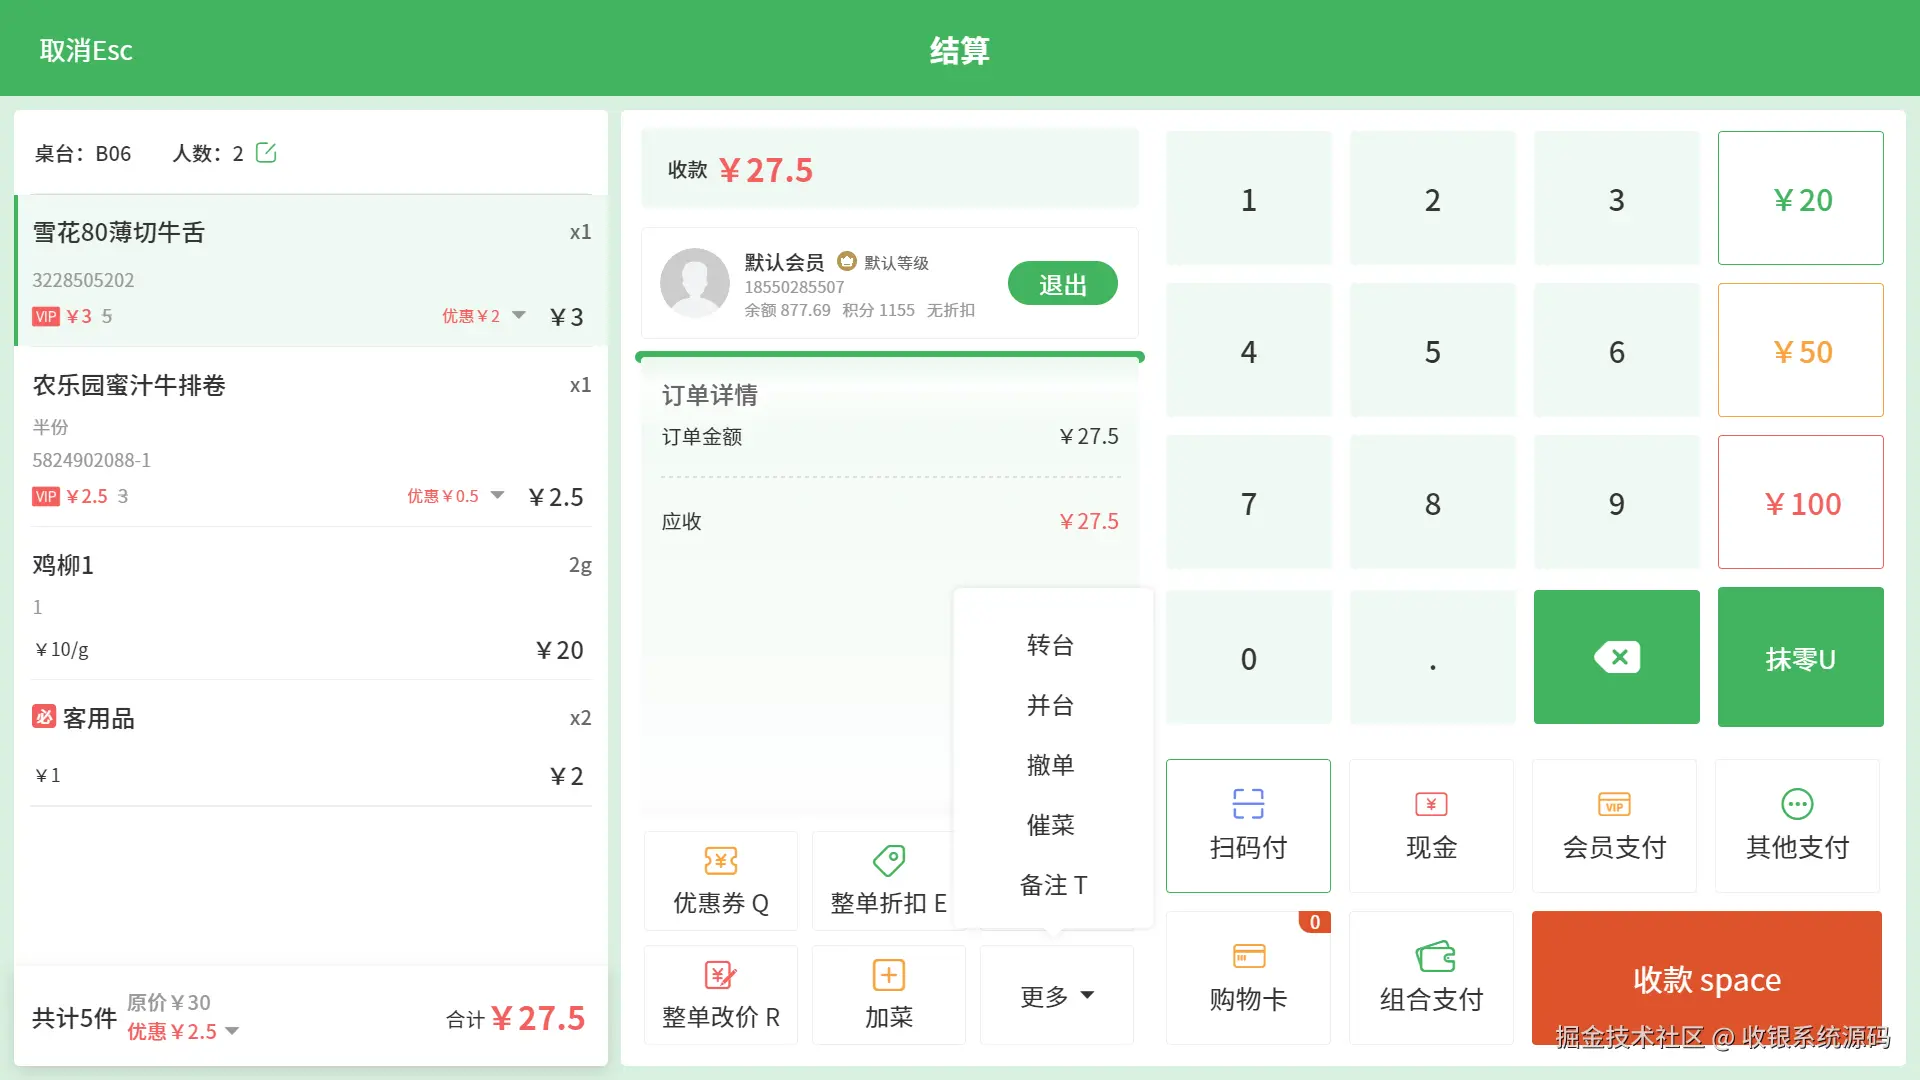This screenshot has width=1920, height=1080.
Task: Click the edit icon next to guest count
Action: click(266, 153)
